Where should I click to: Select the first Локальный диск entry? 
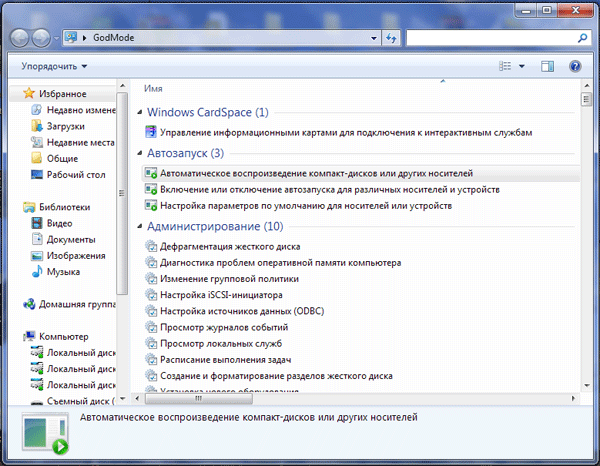tap(73, 353)
